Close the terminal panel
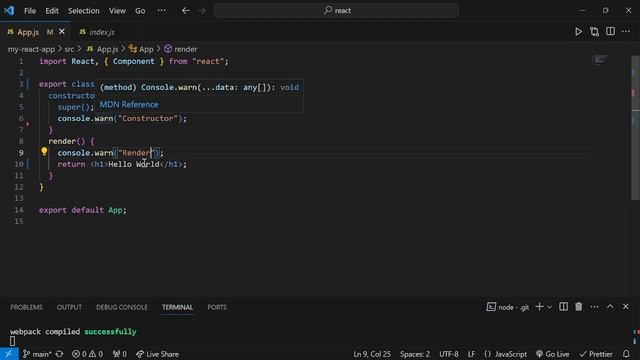640x360 pixels. click(626, 307)
